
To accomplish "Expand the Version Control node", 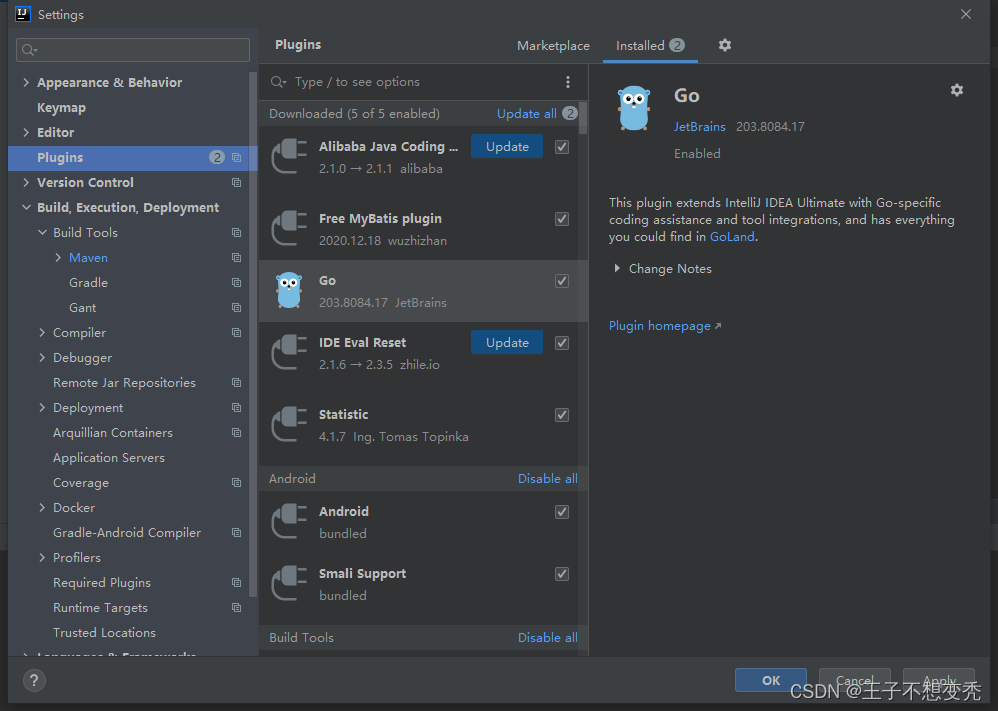I will point(26,183).
